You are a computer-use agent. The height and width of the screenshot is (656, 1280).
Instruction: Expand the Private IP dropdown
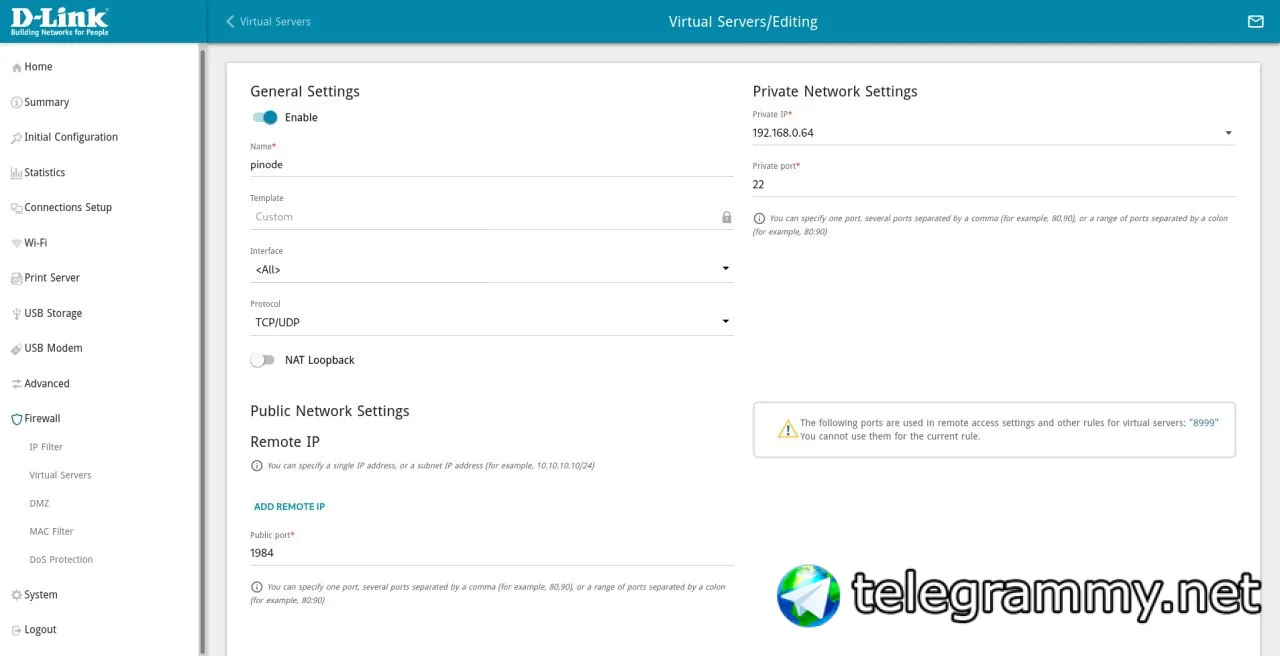[x=994, y=133]
